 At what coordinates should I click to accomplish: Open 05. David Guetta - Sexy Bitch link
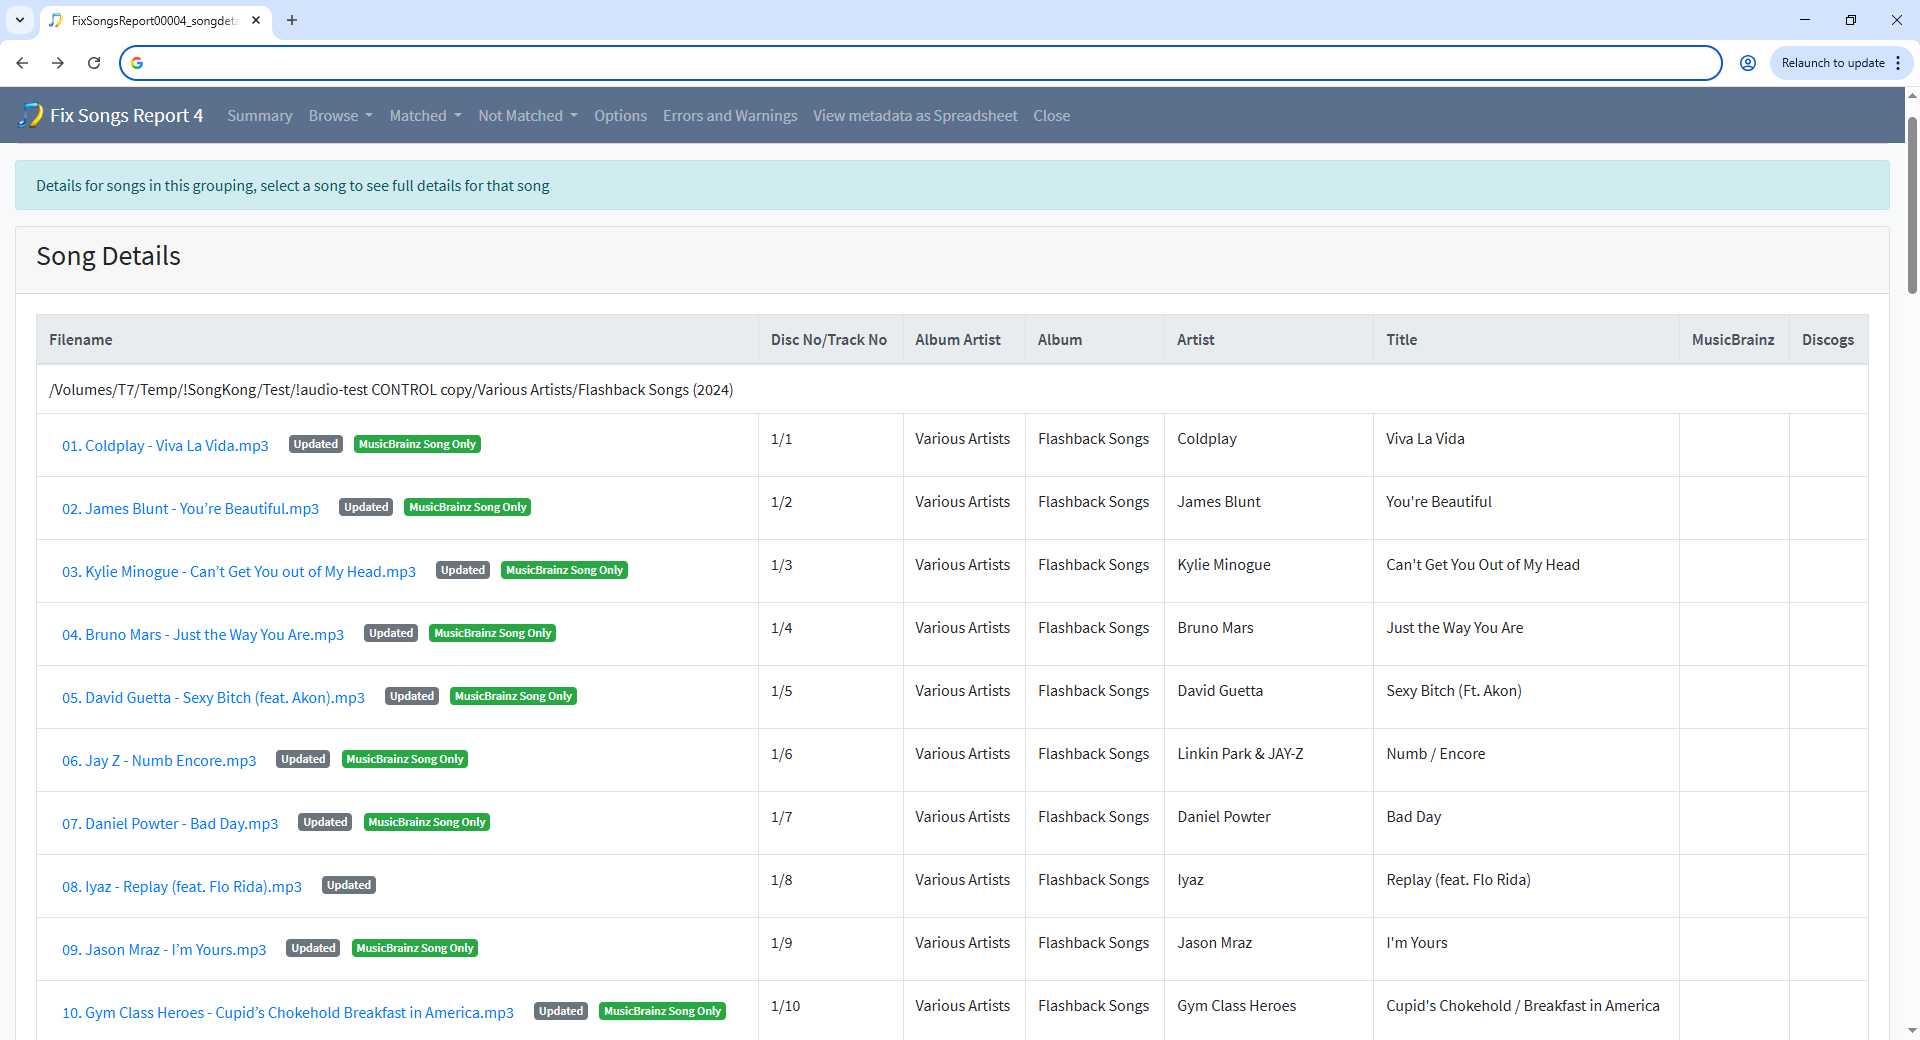pos(213,698)
